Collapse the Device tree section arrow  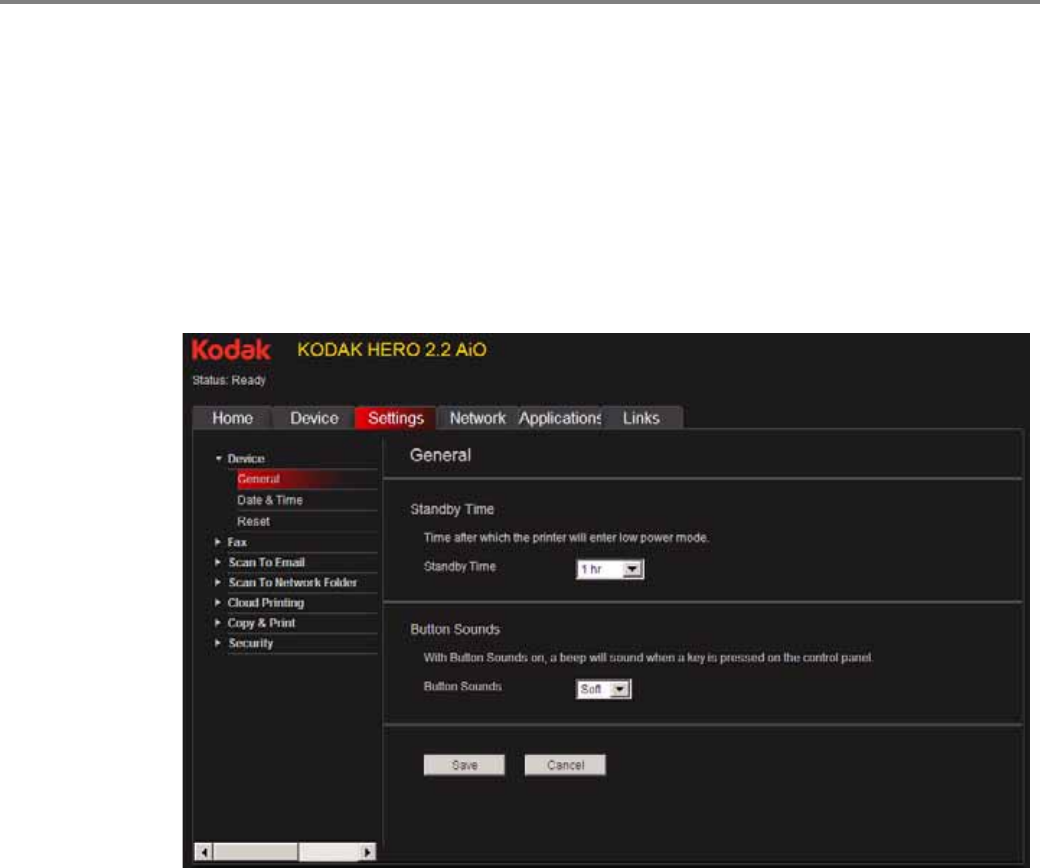pyautogui.click(x=218, y=458)
